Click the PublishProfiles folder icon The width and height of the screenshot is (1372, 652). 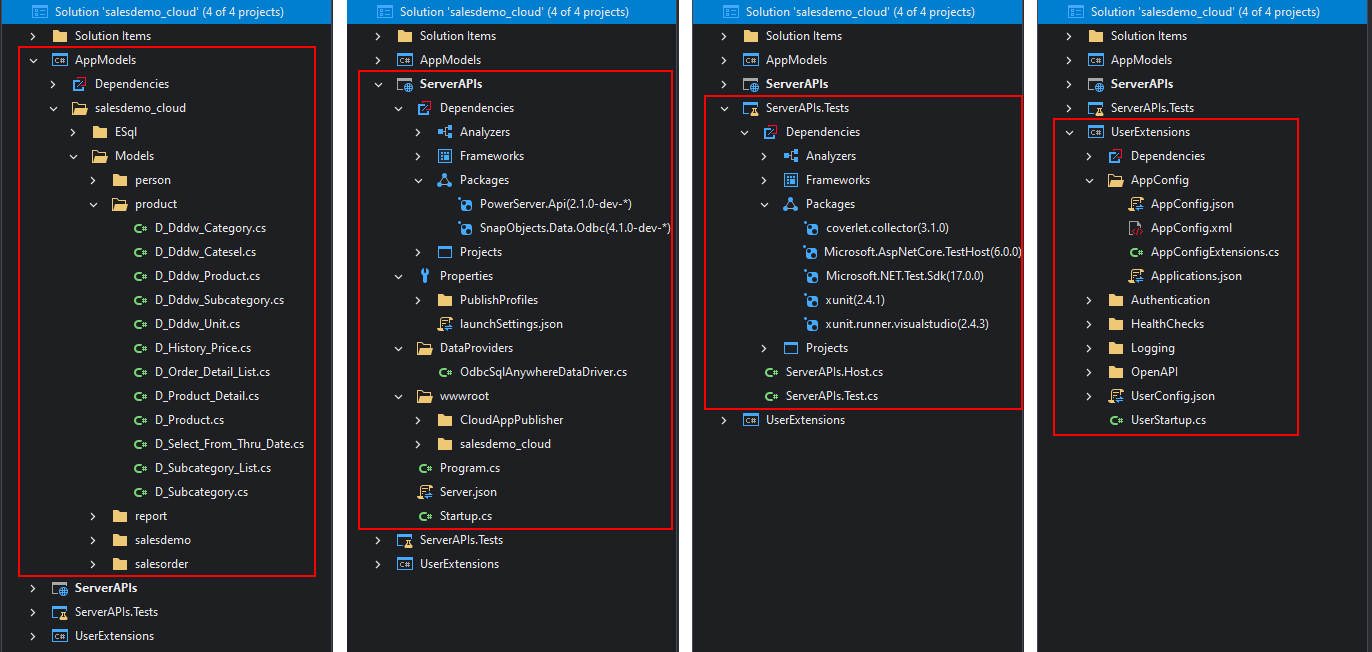point(445,300)
